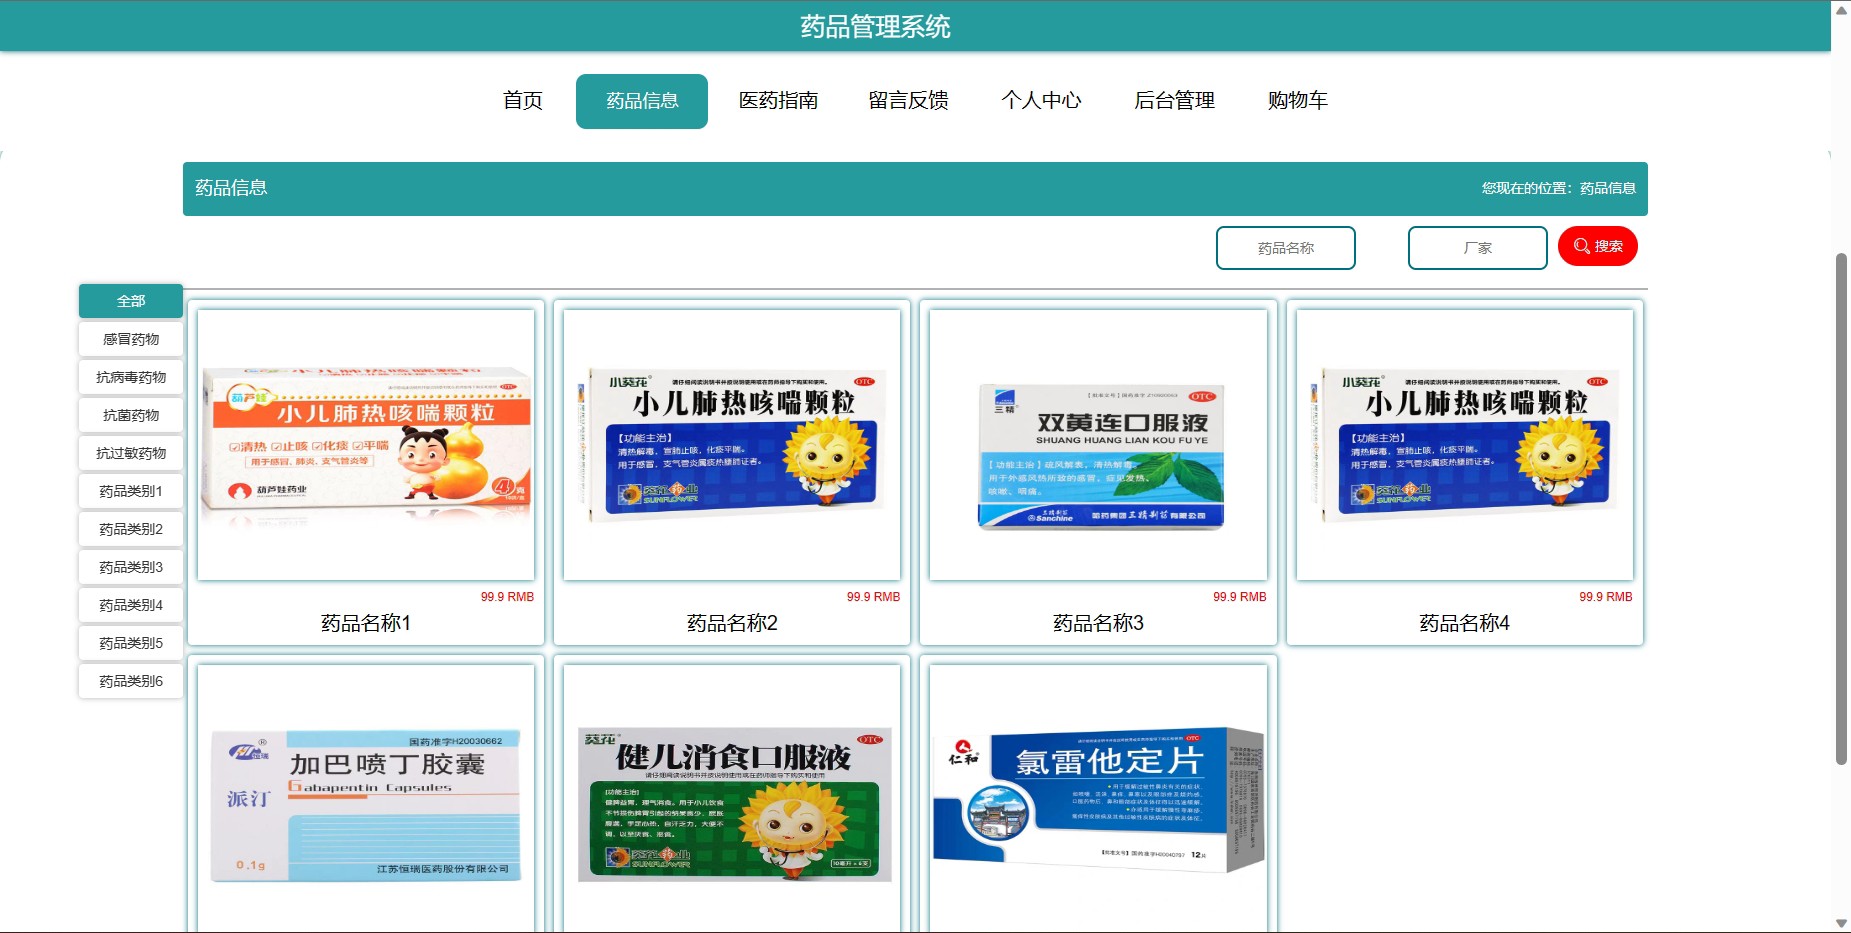
Task: Go to 首页 in navigation bar
Action: (x=523, y=101)
